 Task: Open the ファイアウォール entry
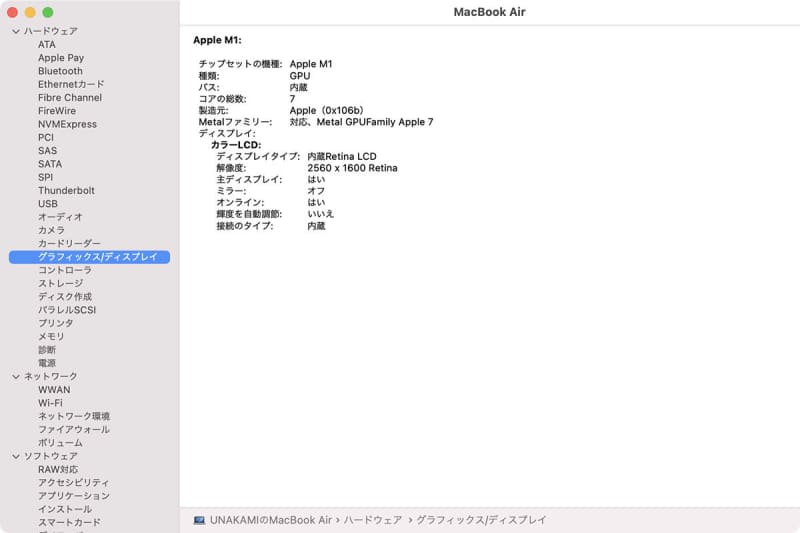pyautogui.click(x=74, y=429)
